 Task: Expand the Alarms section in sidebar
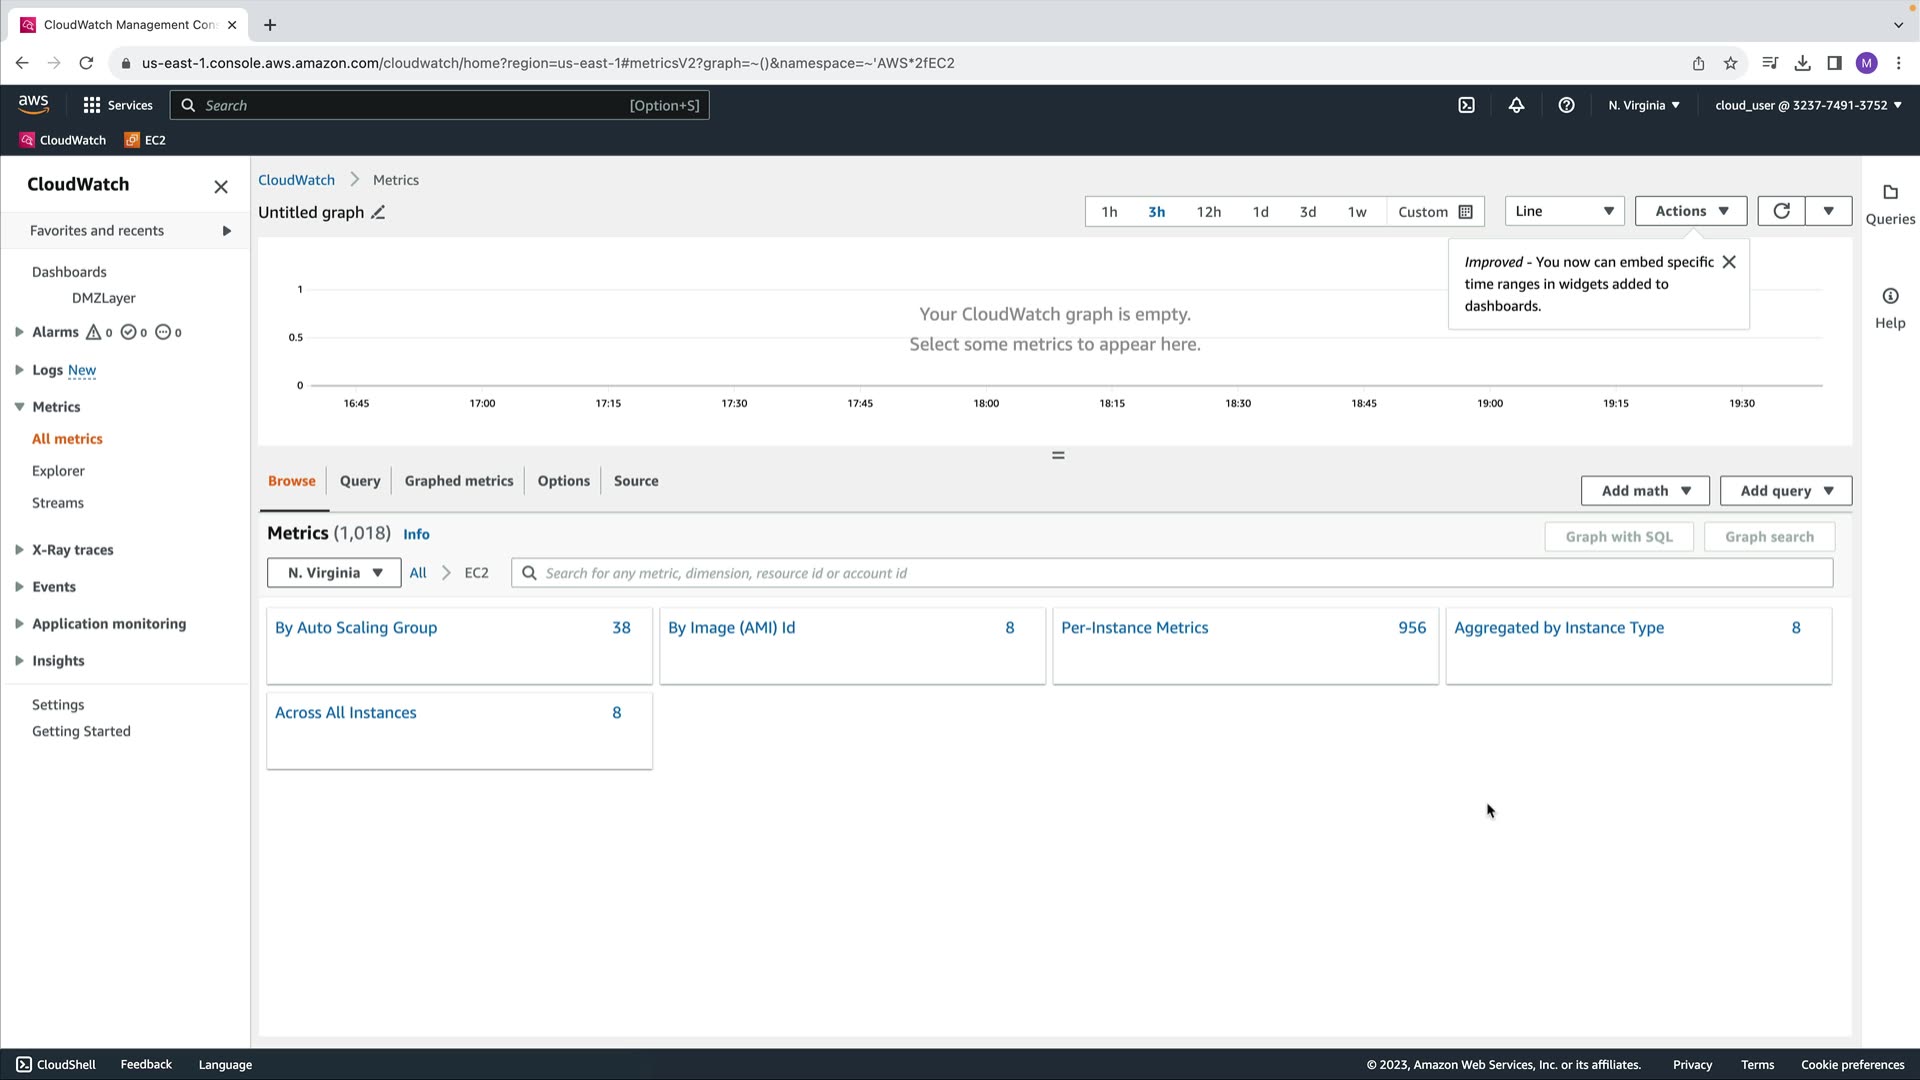pos(19,332)
